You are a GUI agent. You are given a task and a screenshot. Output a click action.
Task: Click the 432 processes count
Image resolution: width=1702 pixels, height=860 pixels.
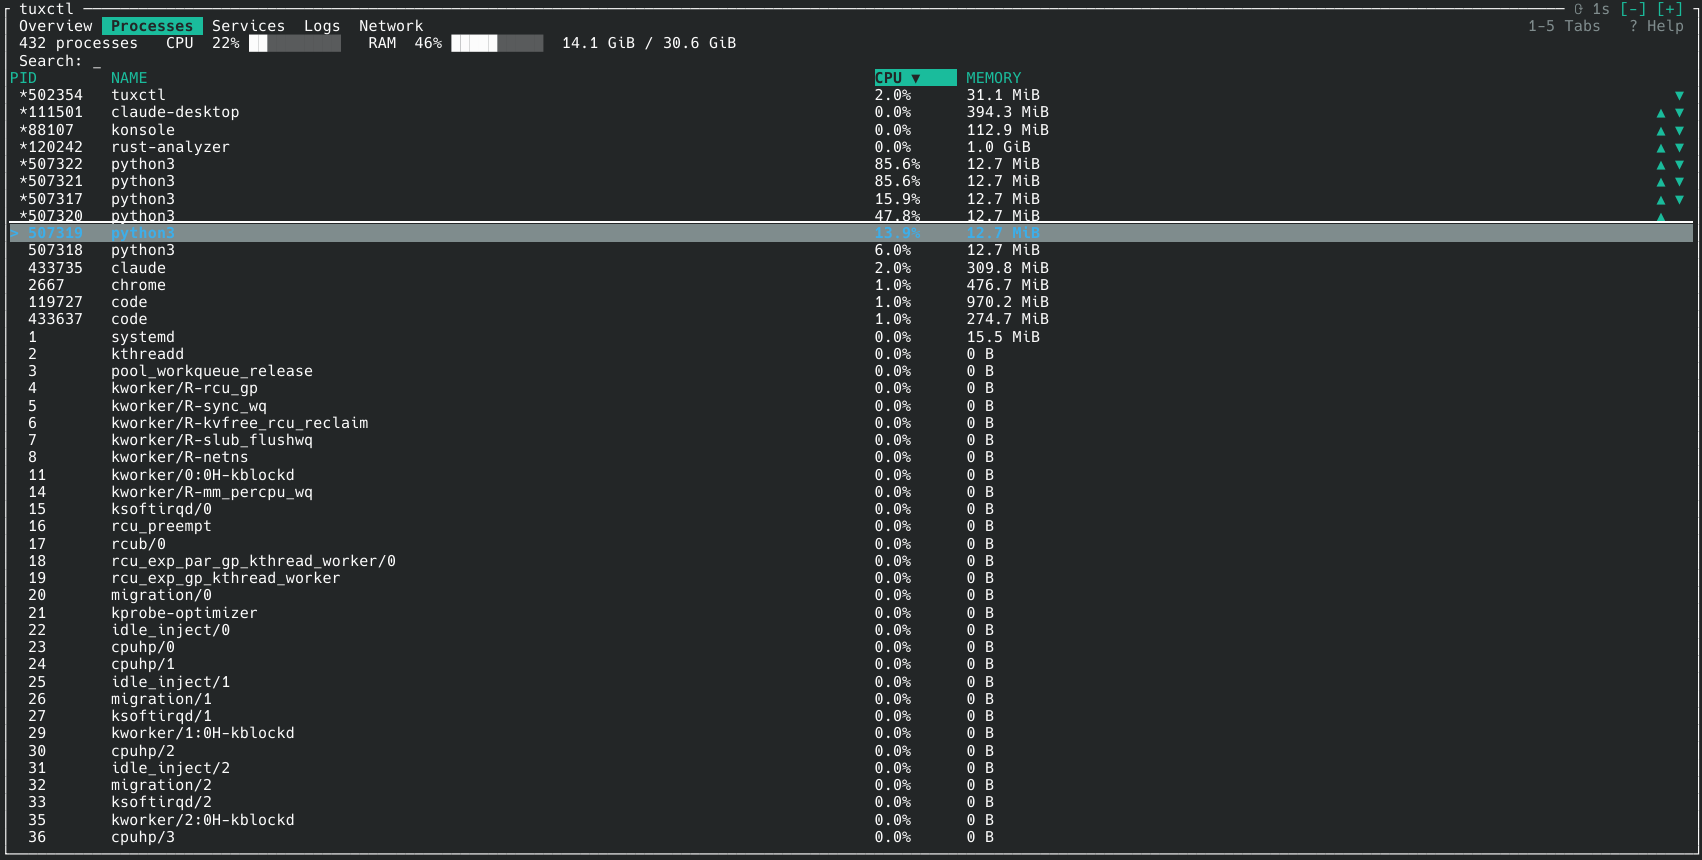click(78, 43)
